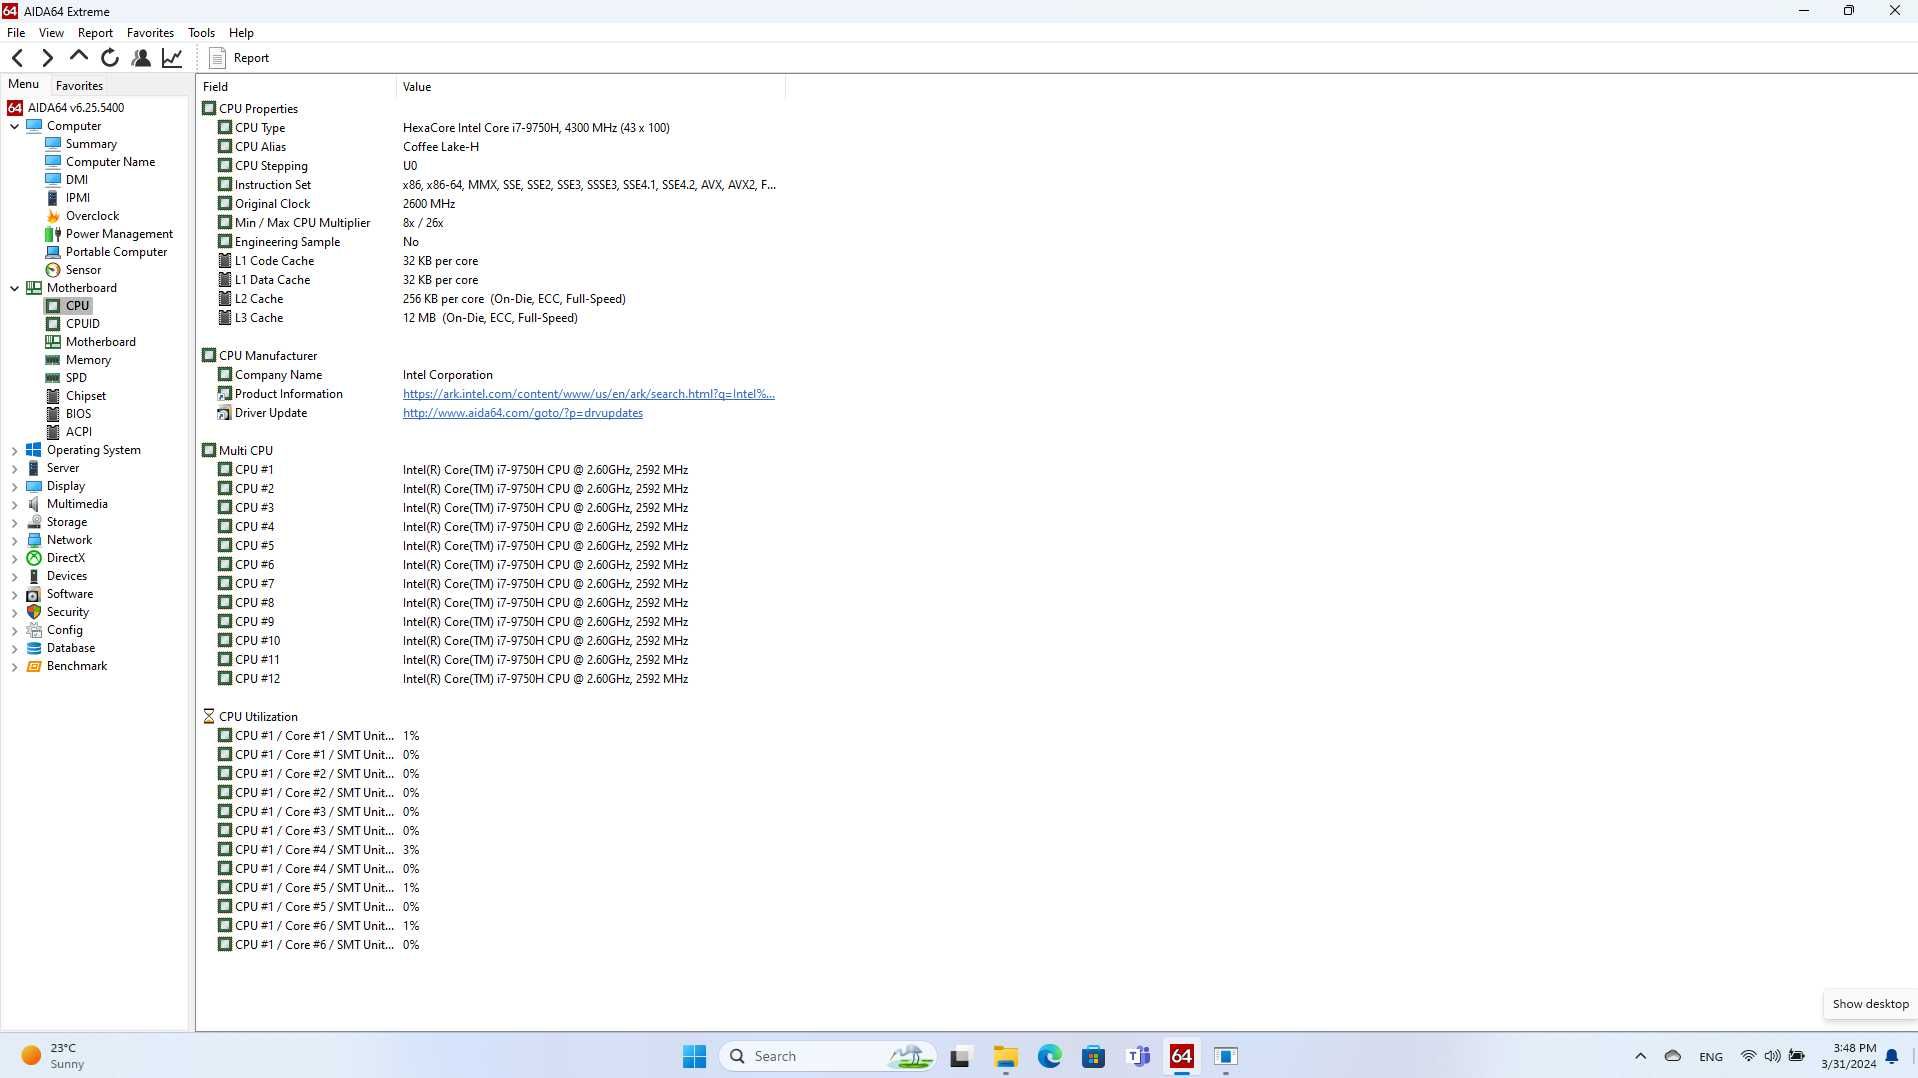
Task: Select the Security shield icon
Action: [x=34, y=612]
